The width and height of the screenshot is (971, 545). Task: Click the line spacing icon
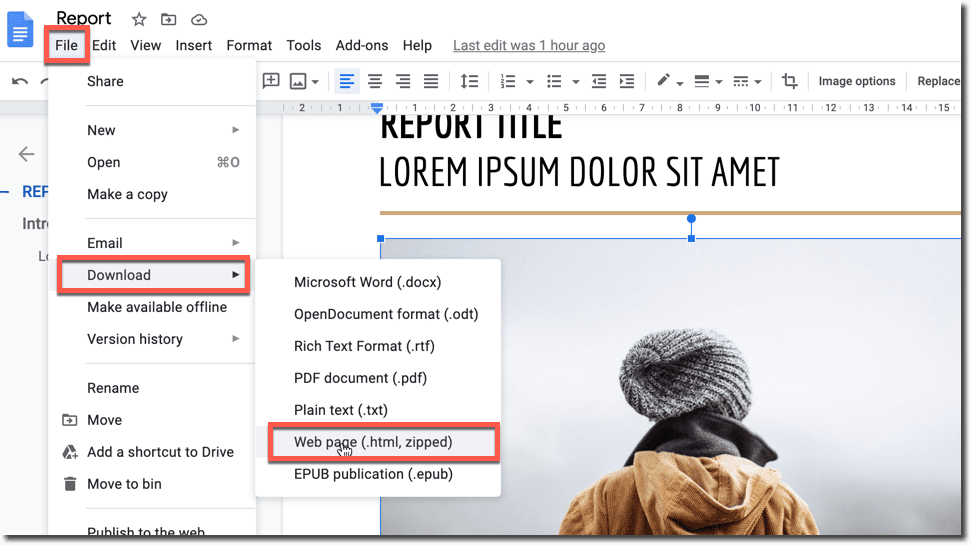coord(468,81)
